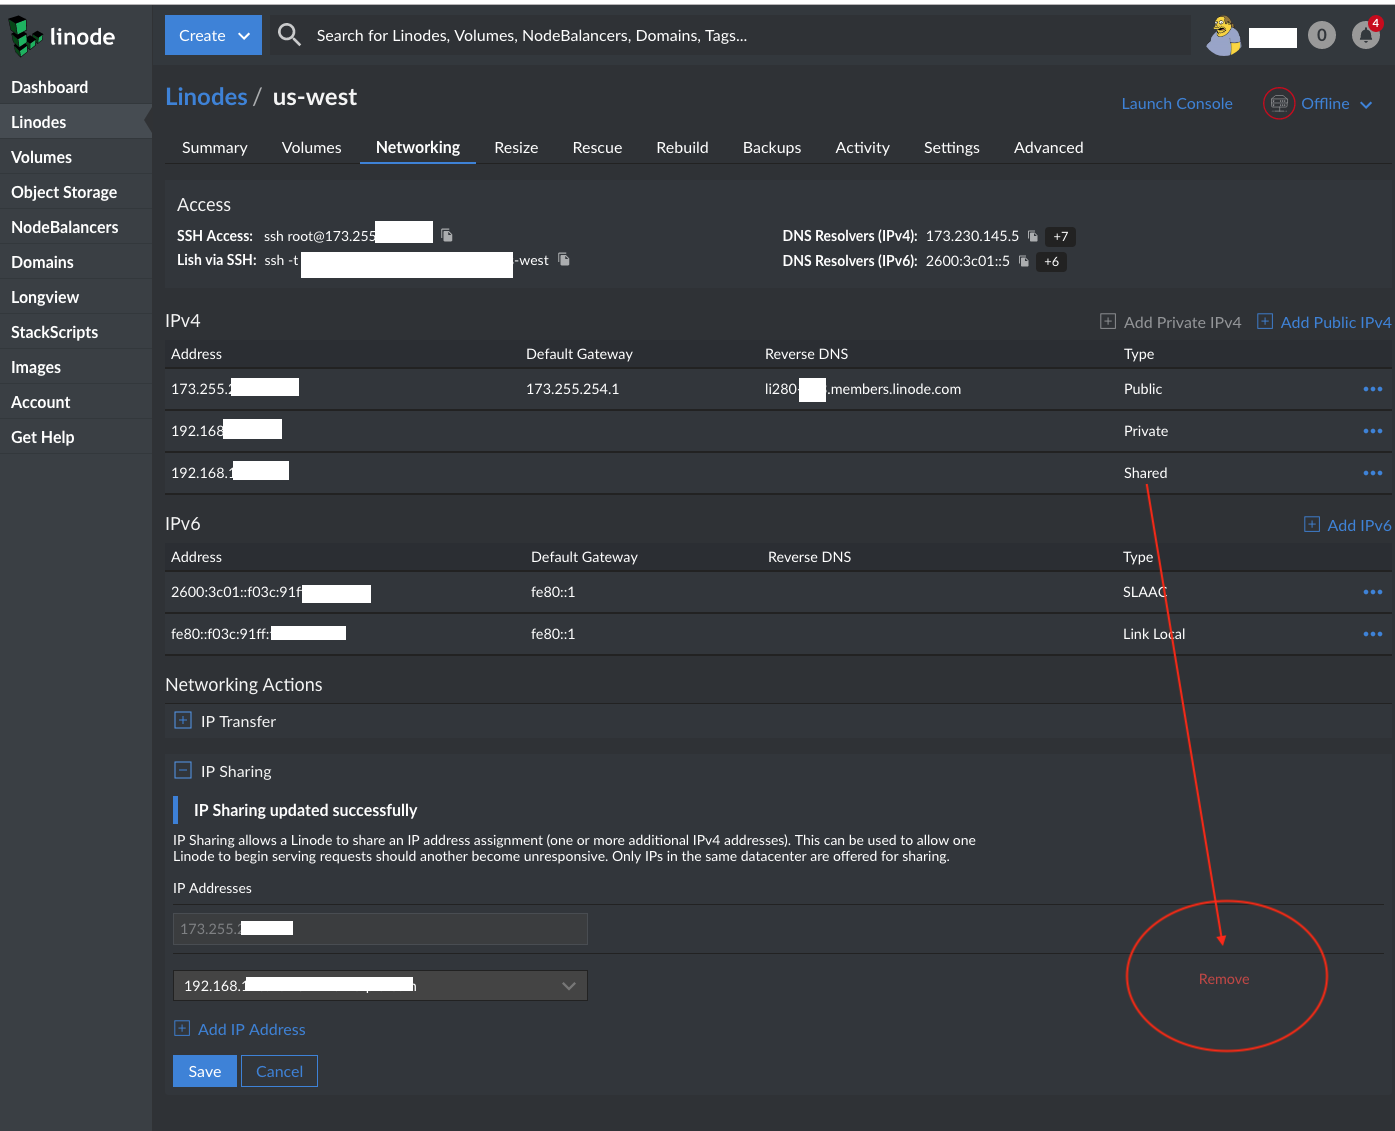Open Volumes in the sidebar
The image size is (1395, 1131).
pyautogui.click(x=76, y=157)
